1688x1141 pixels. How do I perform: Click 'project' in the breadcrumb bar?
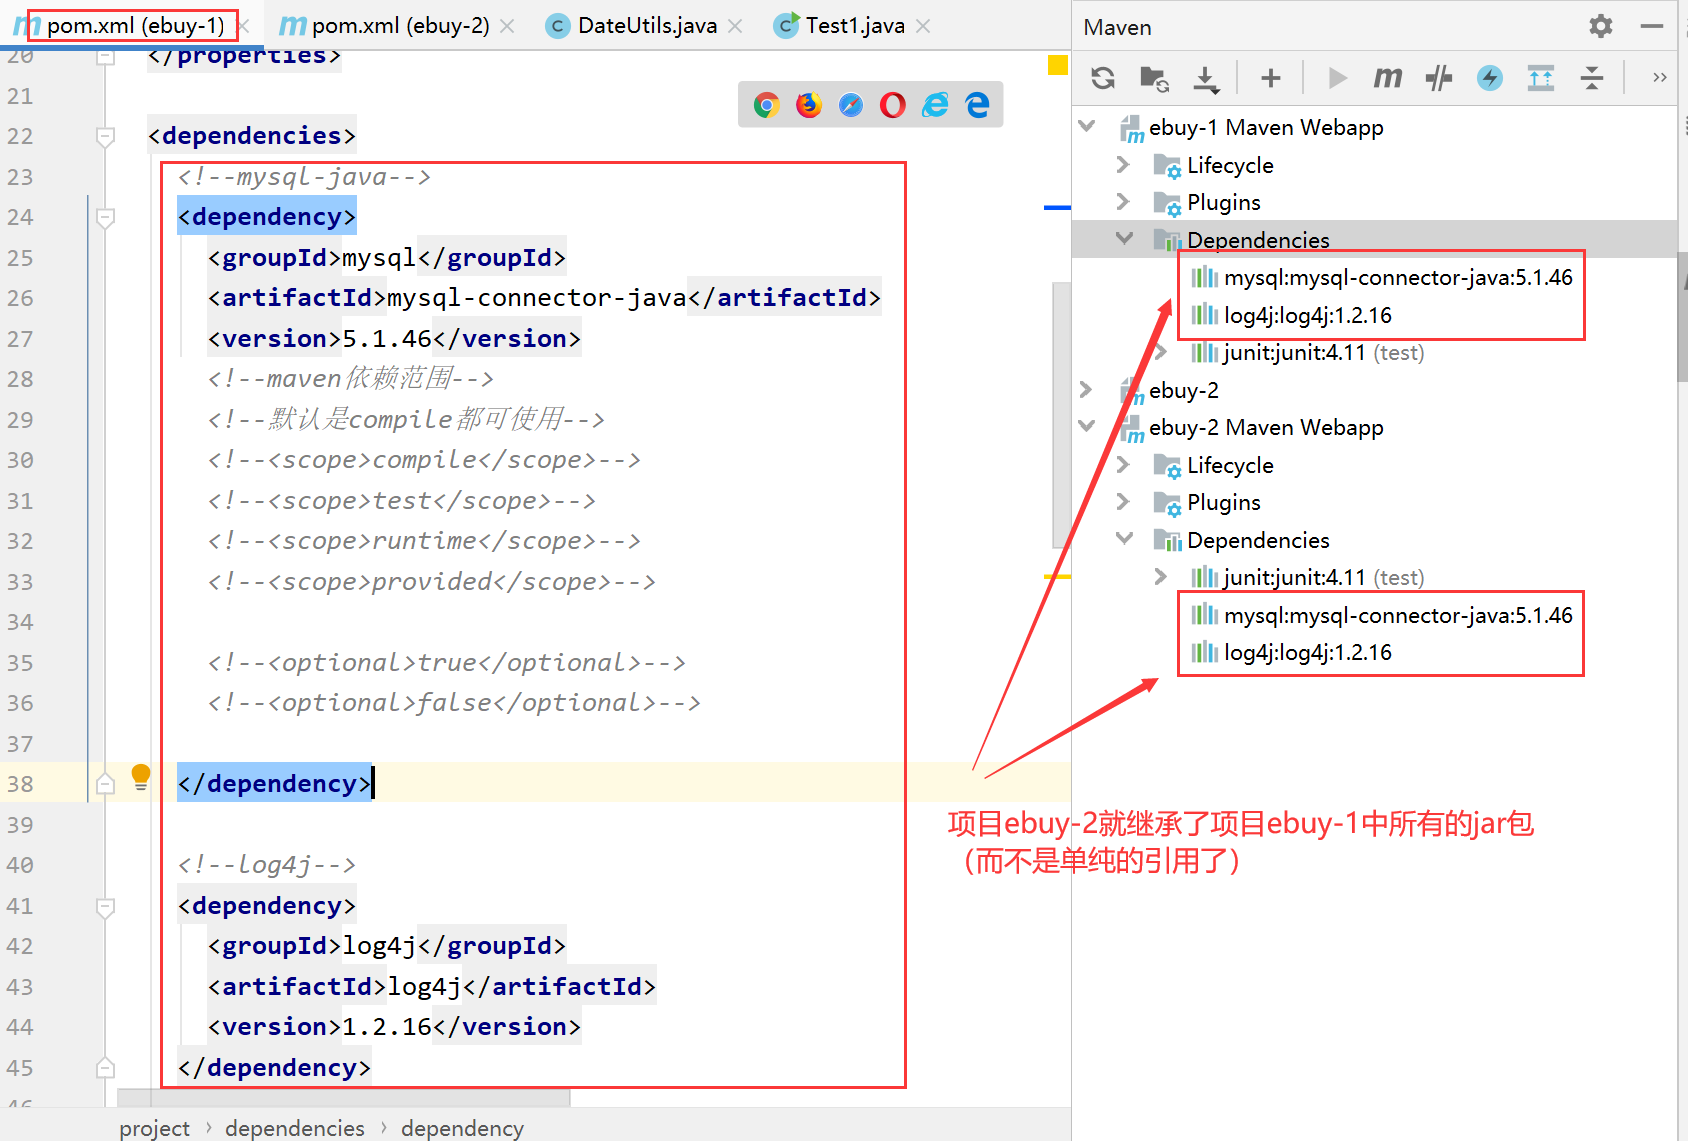coord(154,1128)
